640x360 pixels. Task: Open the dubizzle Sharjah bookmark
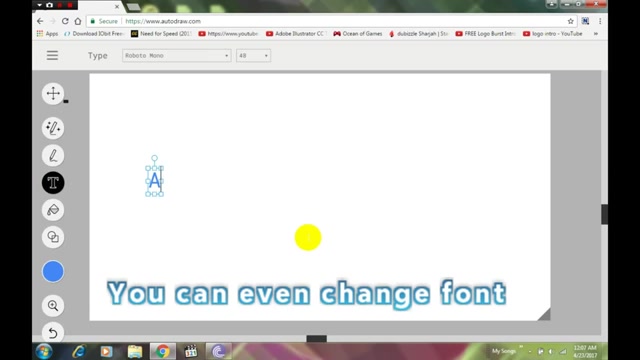(x=418, y=34)
